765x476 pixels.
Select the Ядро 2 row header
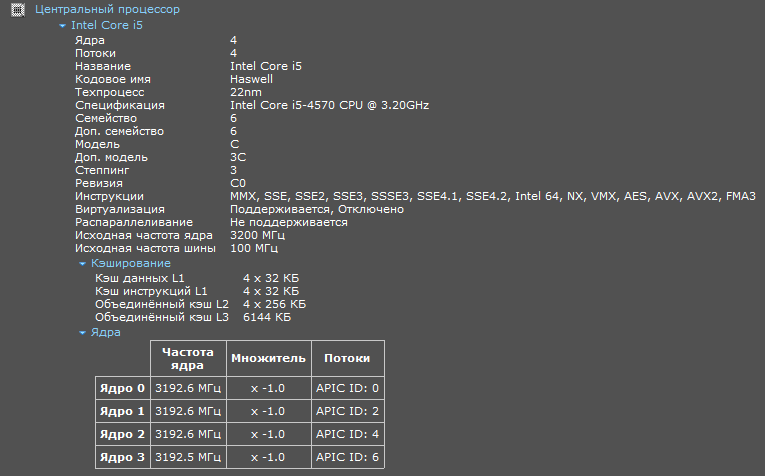point(122,434)
